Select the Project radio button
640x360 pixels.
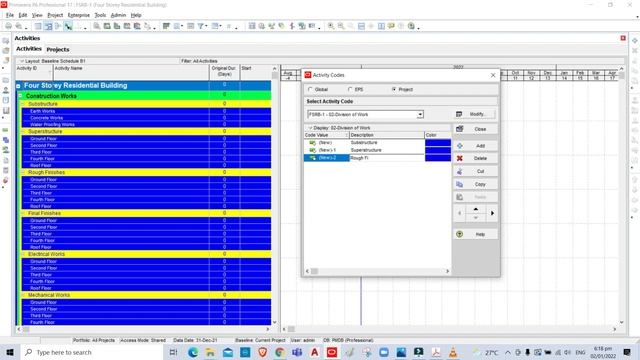pyautogui.click(x=394, y=89)
